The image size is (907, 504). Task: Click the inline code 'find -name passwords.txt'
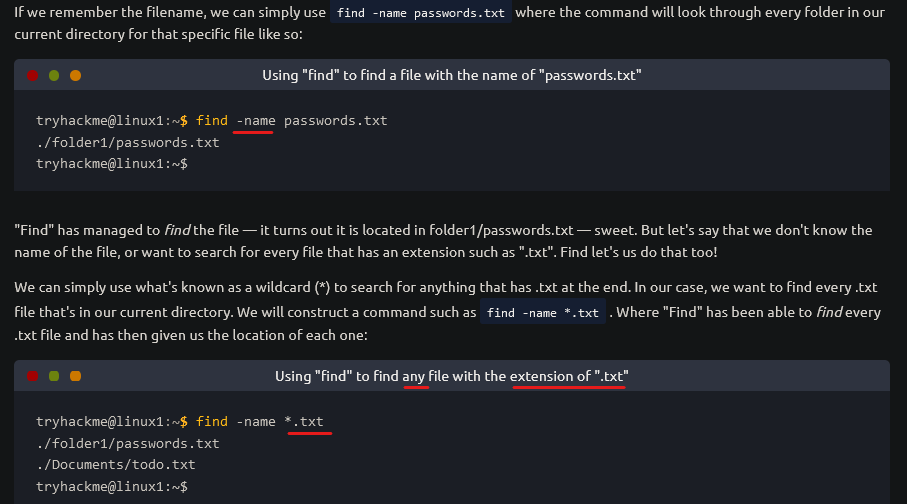click(421, 13)
